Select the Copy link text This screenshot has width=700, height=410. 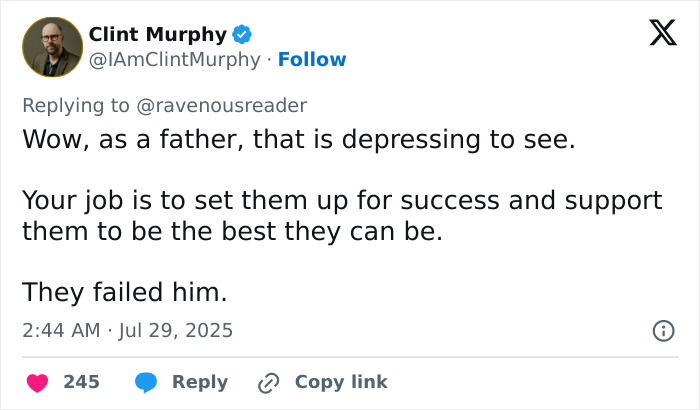pos(341,382)
